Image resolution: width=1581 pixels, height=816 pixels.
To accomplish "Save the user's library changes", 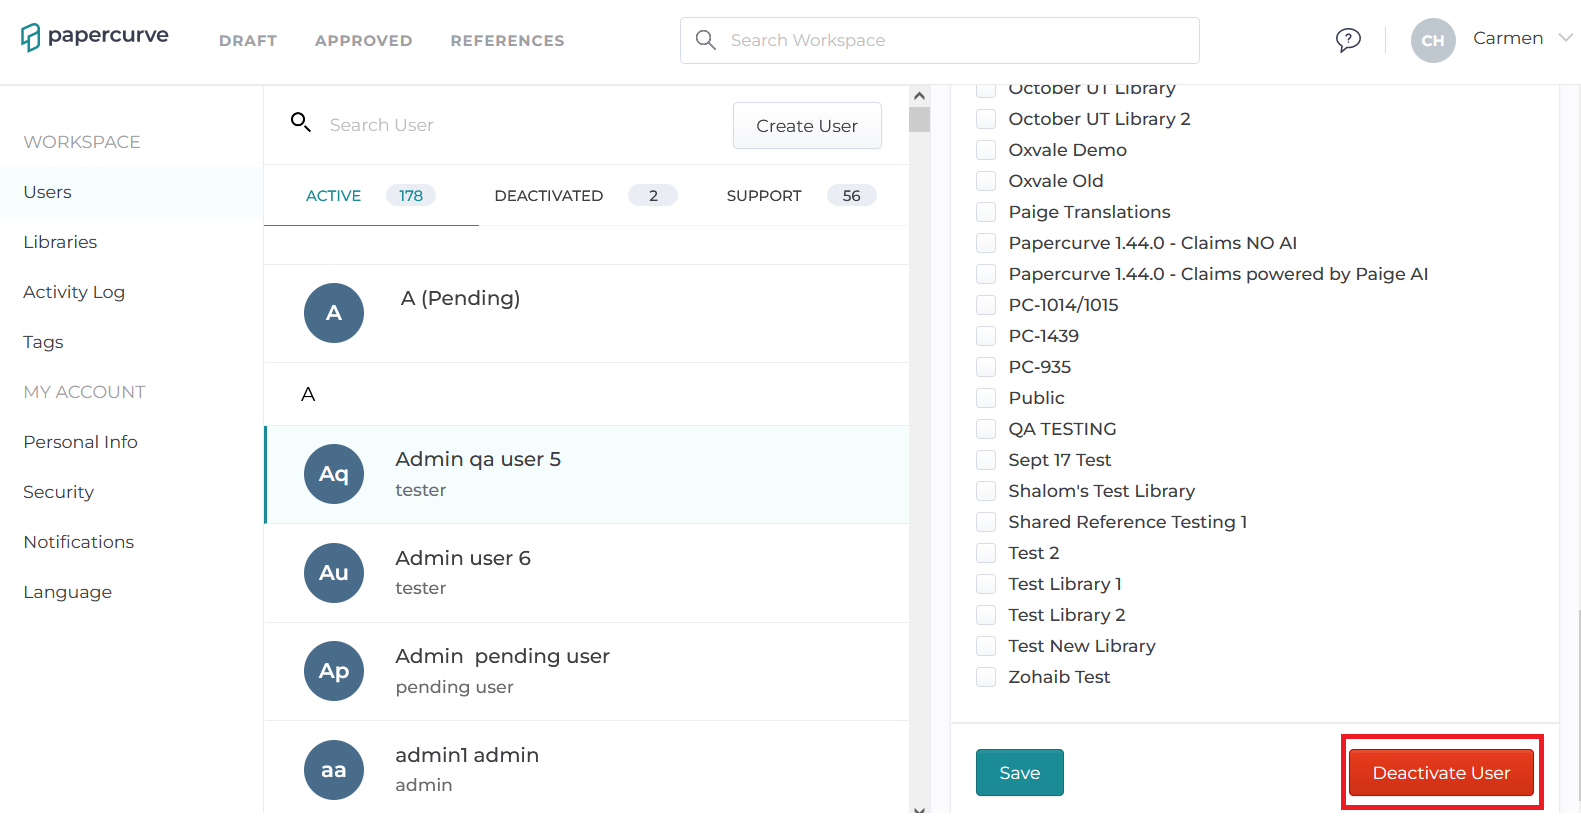I will 1020,773.
